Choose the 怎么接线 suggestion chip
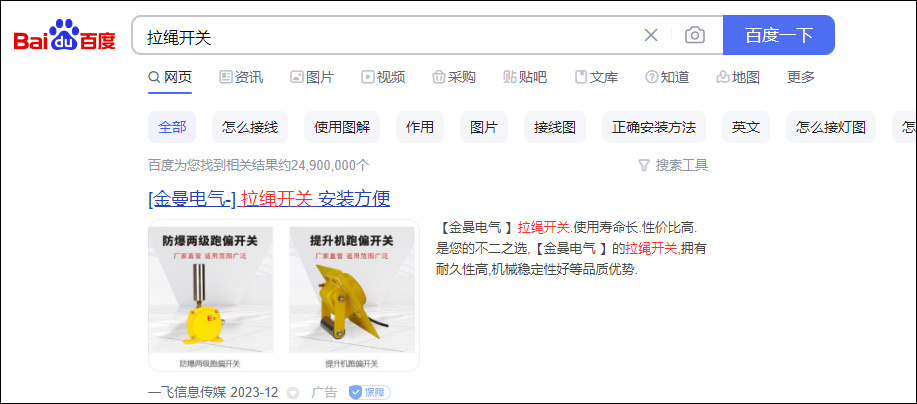The height and width of the screenshot is (404, 917). coord(250,127)
